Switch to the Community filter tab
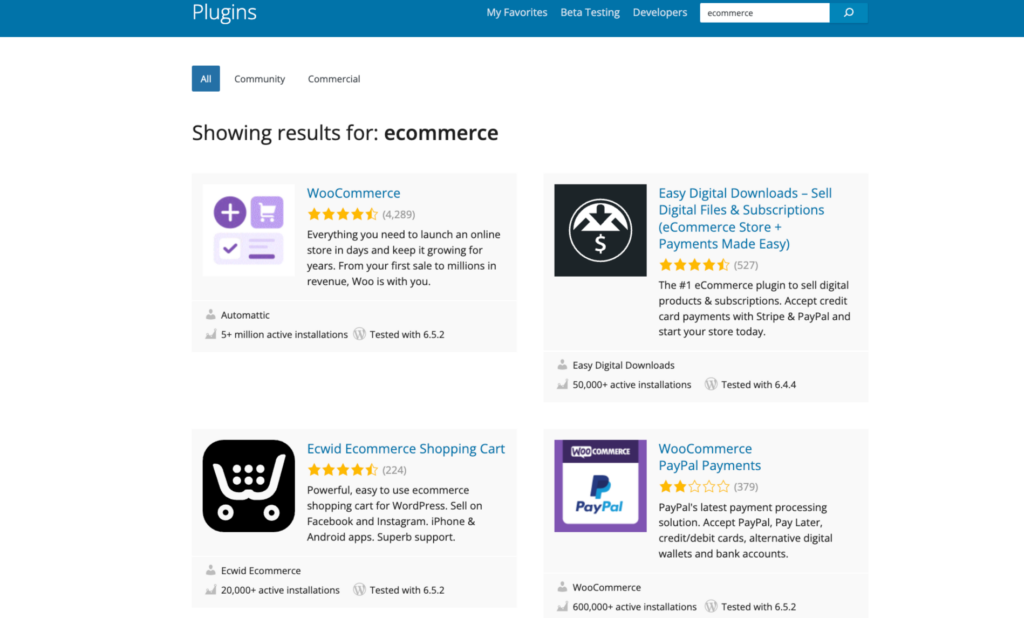Image resolution: width=1024 pixels, height=618 pixels. (x=259, y=79)
